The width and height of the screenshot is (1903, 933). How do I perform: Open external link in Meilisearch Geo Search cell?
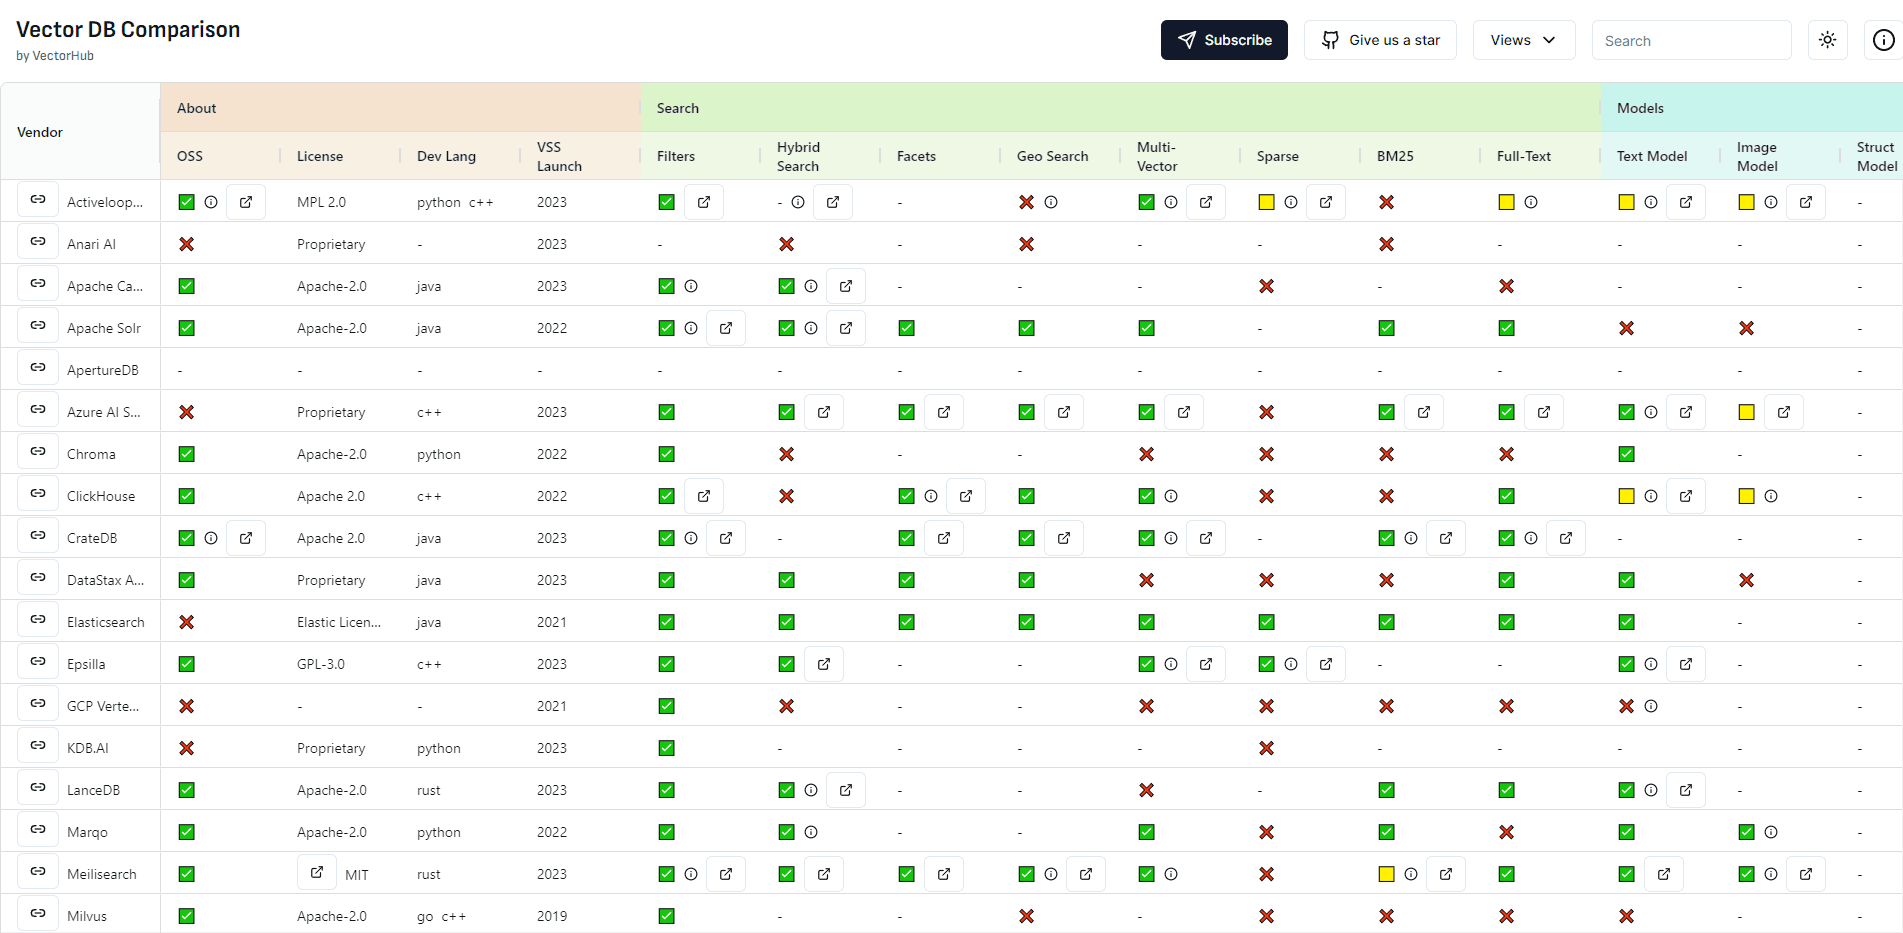pyautogui.click(x=1086, y=873)
